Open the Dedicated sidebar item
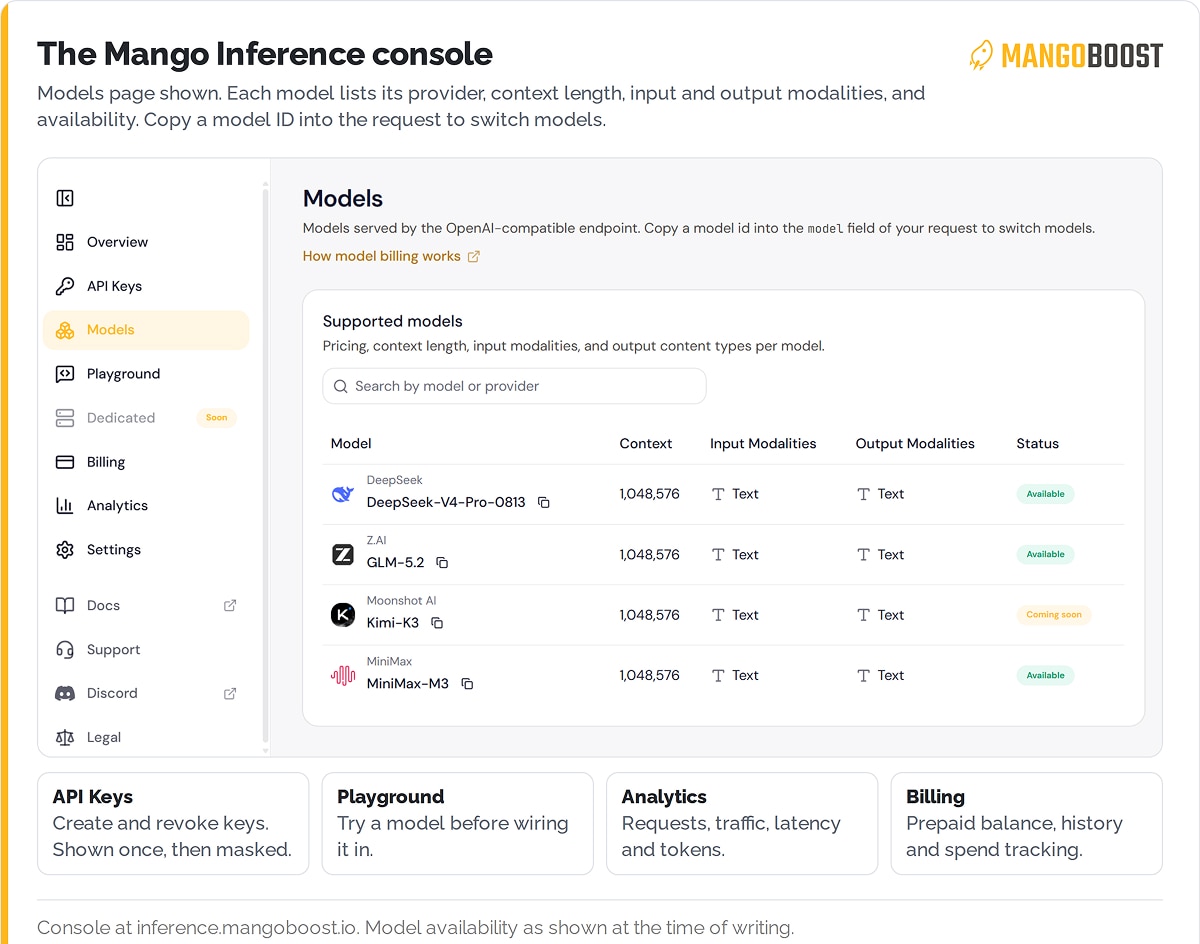This screenshot has height=944, width=1200. [146, 418]
